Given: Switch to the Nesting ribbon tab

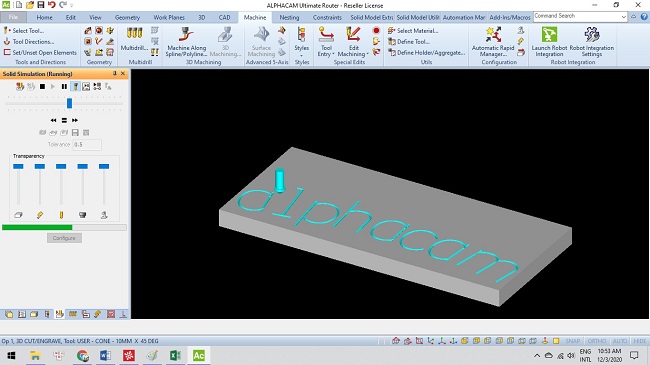Looking at the screenshot, I should pos(289,17).
